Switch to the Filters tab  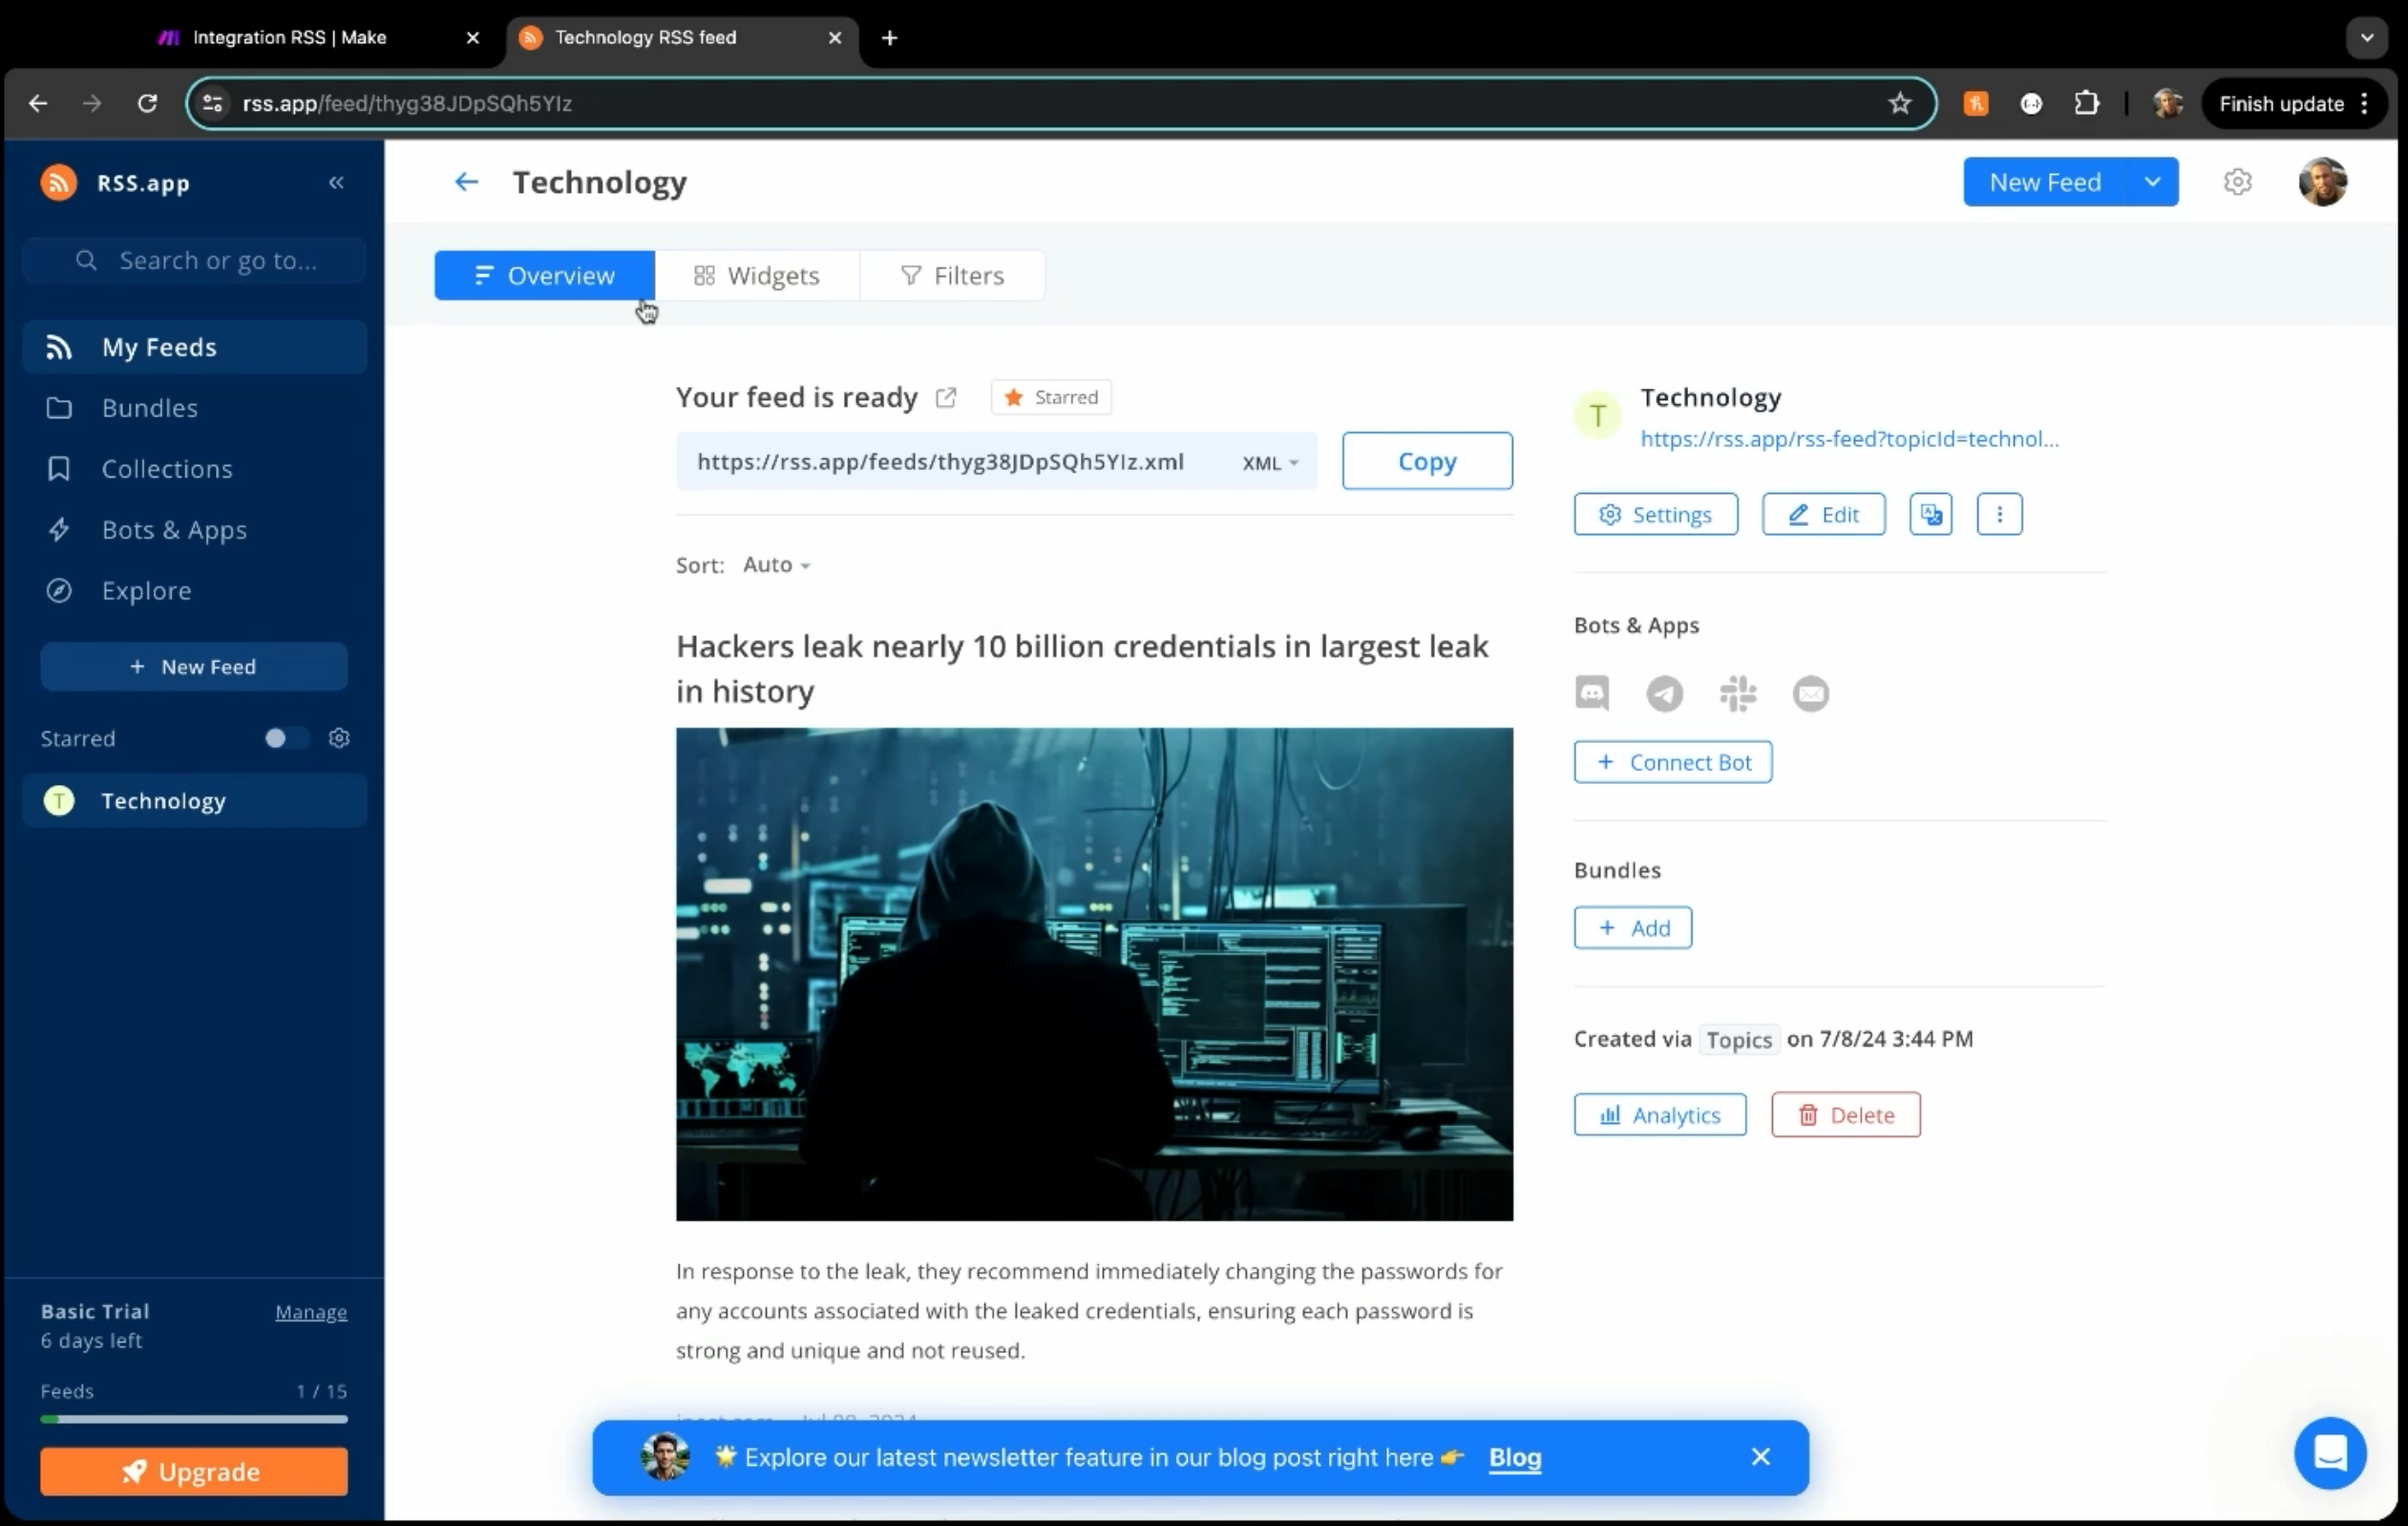[x=952, y=276]
